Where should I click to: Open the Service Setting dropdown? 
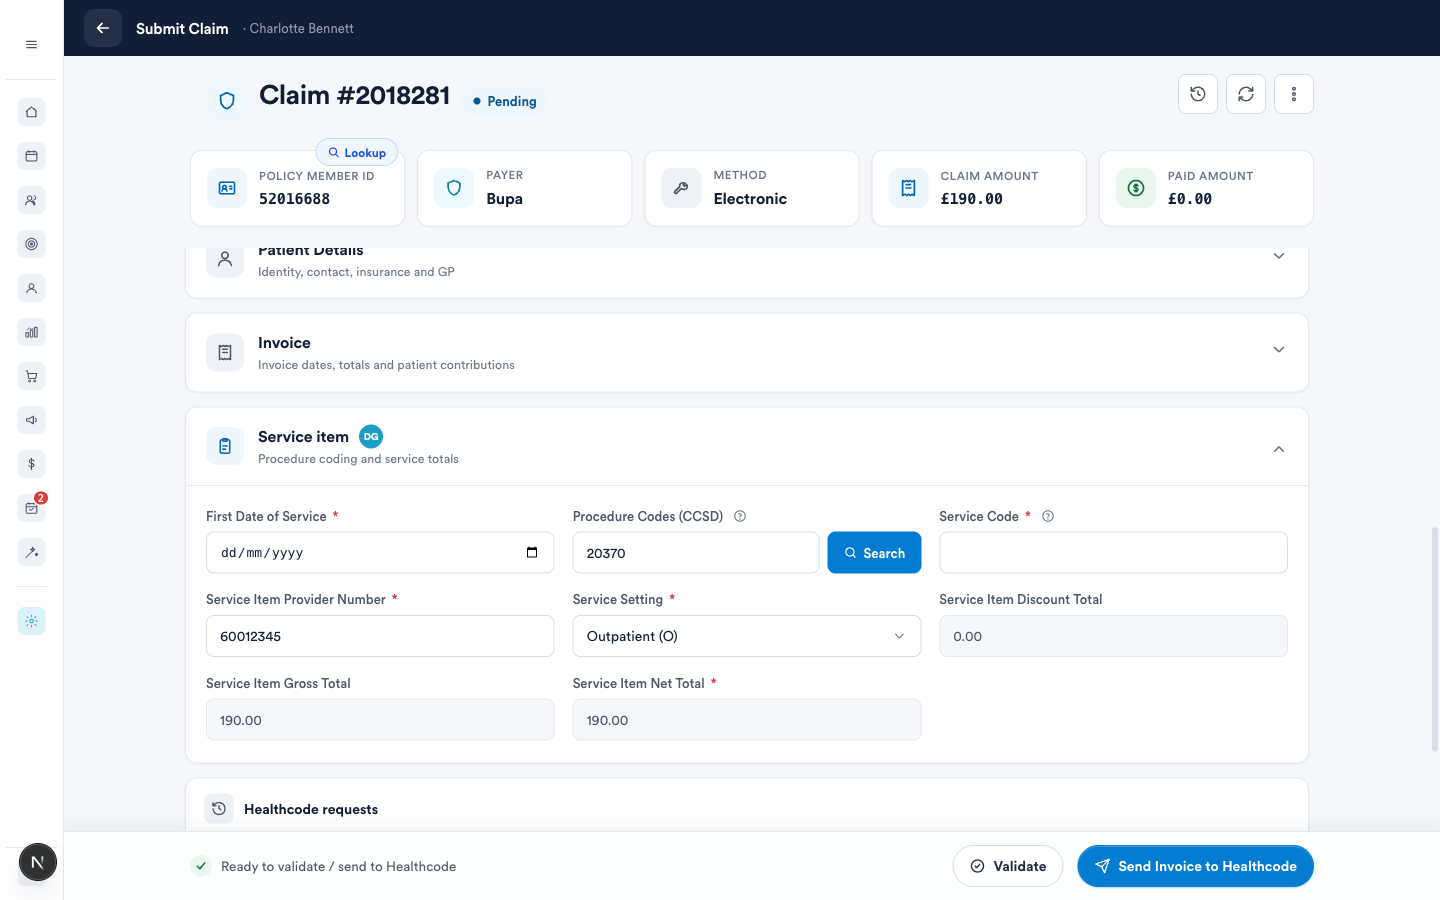tap(747, 636)
